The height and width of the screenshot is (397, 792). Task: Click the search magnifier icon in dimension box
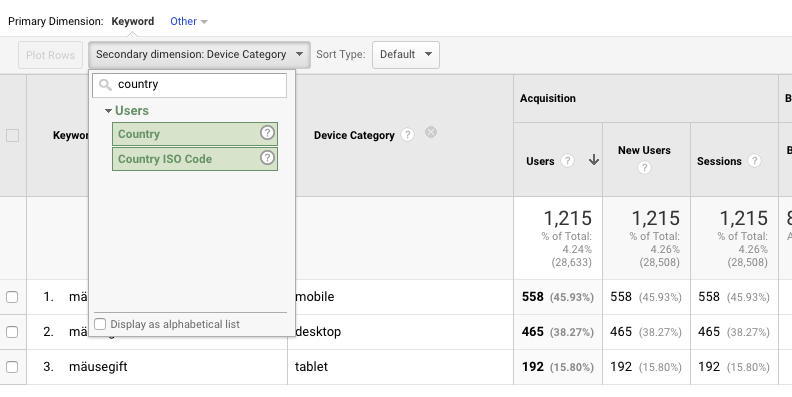point(105,85)
